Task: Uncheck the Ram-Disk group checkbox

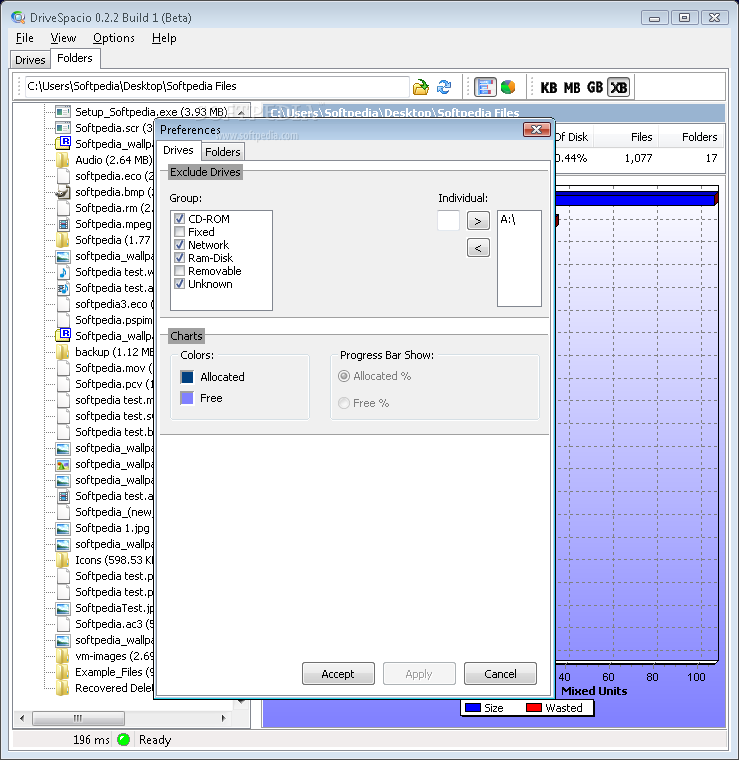Action: pos(180,258)
